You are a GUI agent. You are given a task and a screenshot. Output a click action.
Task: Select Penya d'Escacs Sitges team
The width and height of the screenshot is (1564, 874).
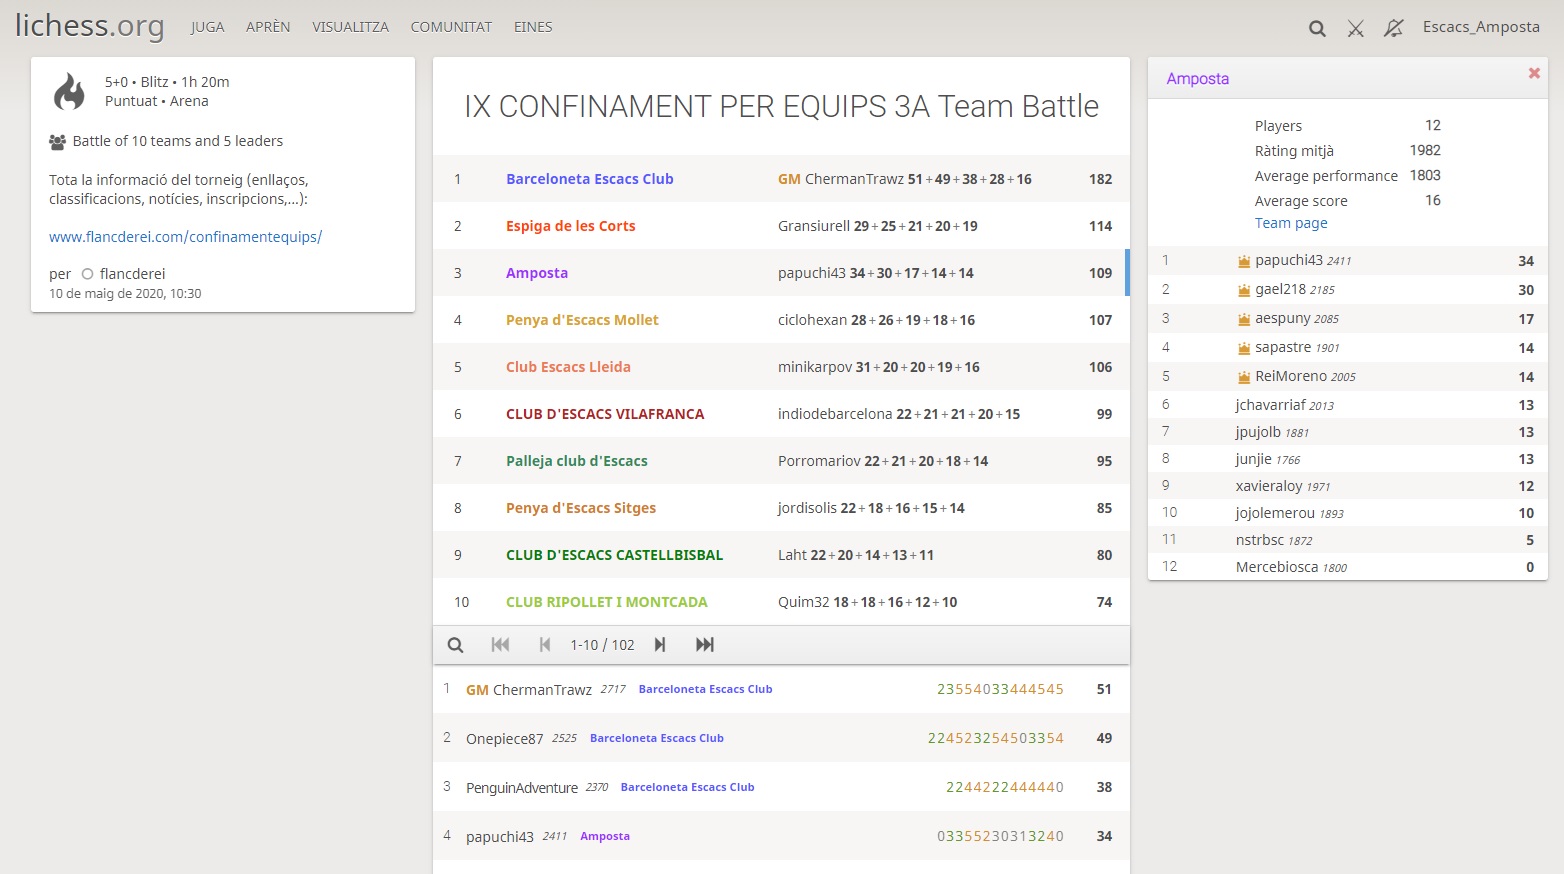(781, 508)
